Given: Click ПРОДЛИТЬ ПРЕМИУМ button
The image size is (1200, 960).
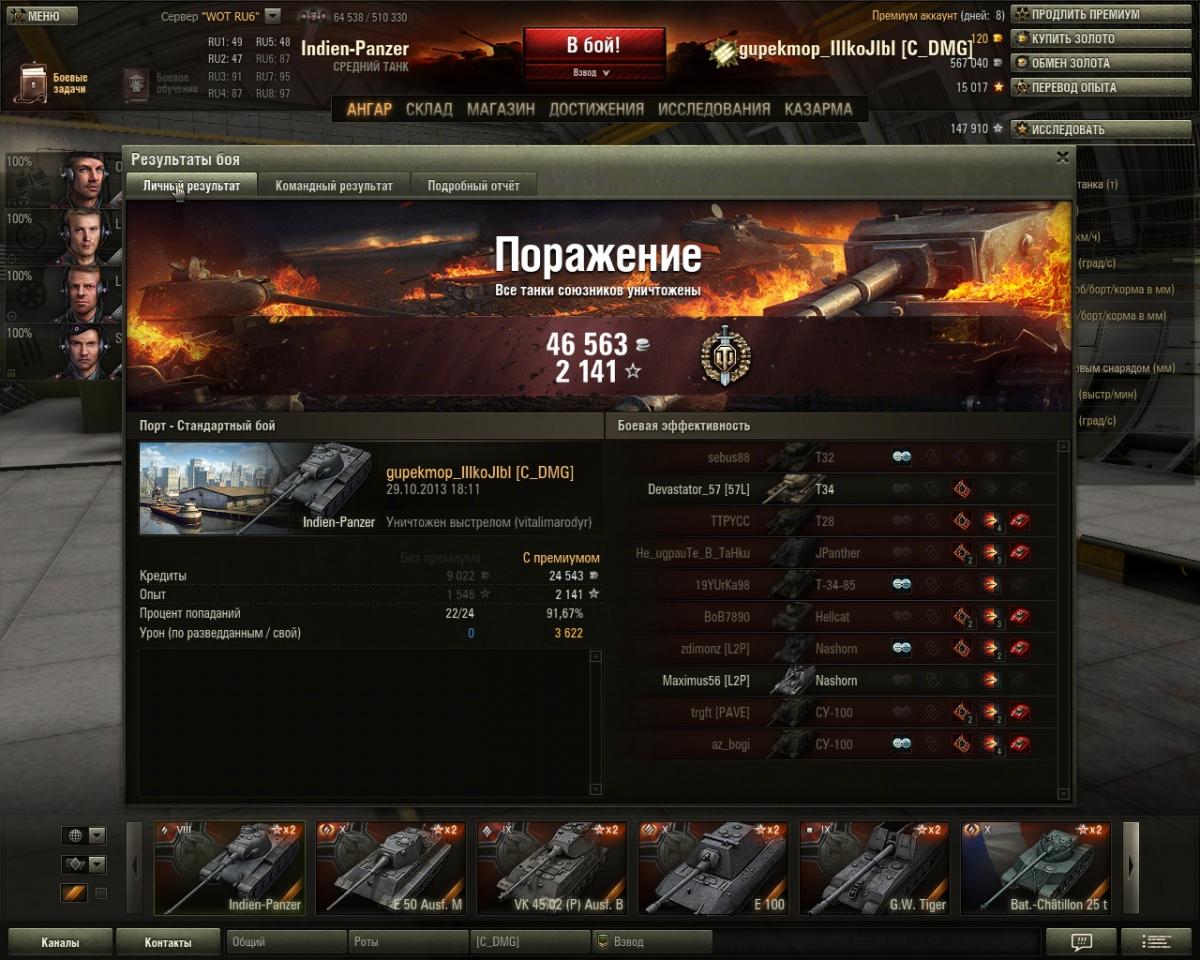Looking at the screenshot, I should [1100, 14].
